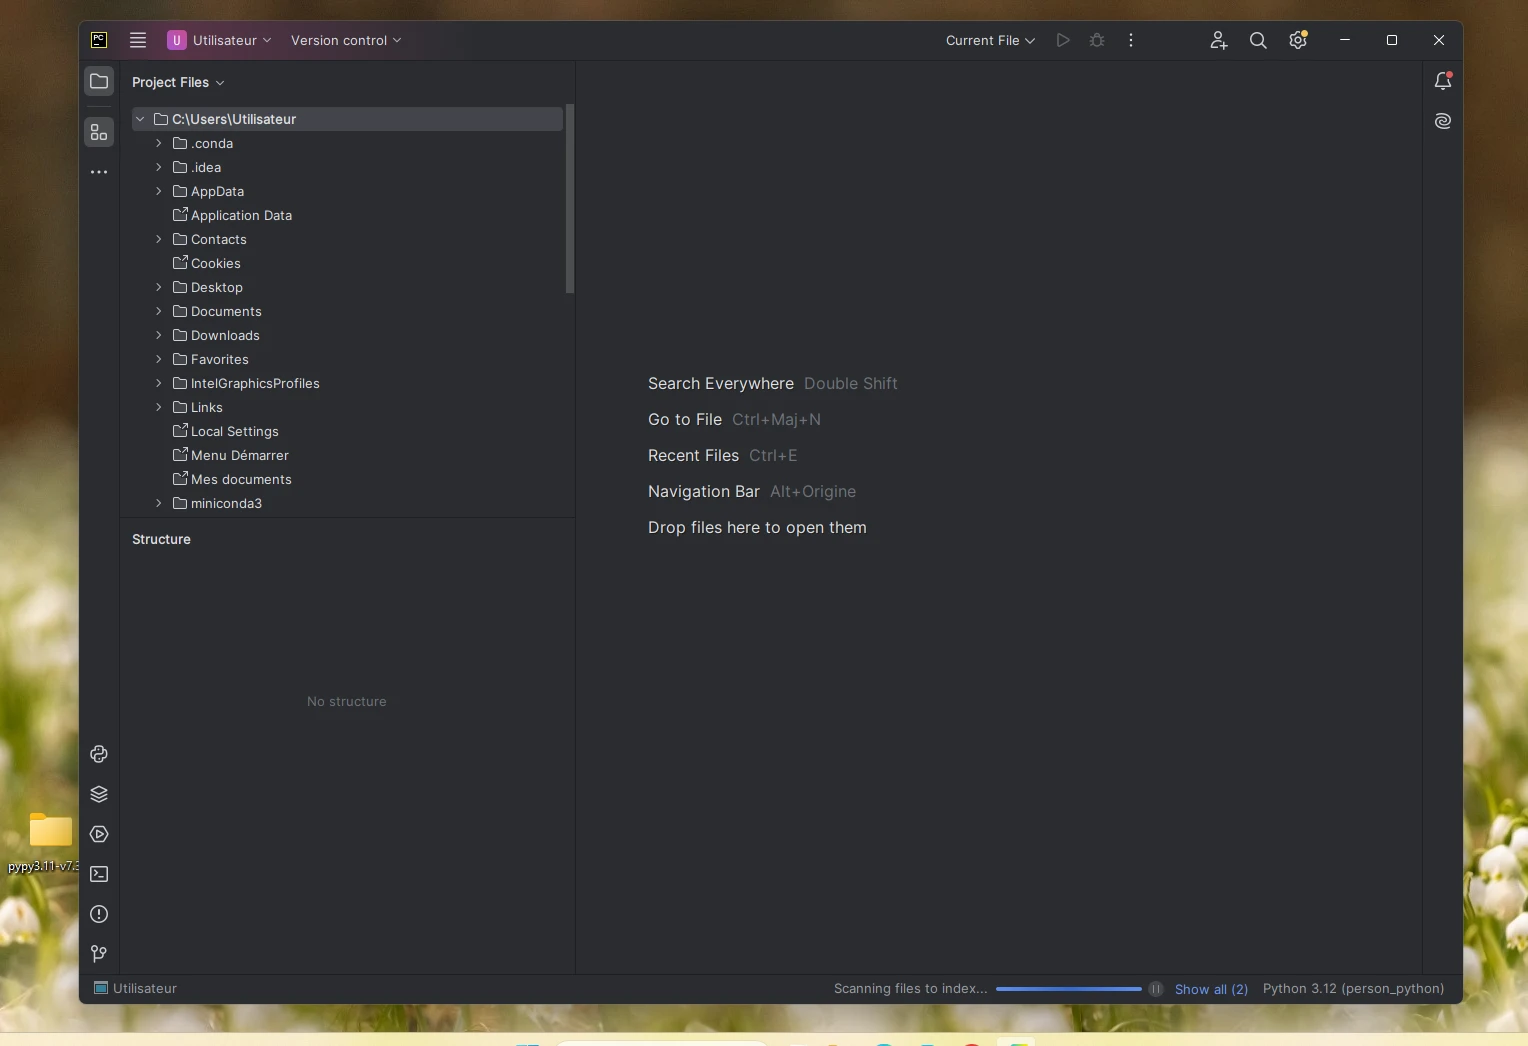
Task: Open the Terminal tool window
Action: click(x=99, y=874)
